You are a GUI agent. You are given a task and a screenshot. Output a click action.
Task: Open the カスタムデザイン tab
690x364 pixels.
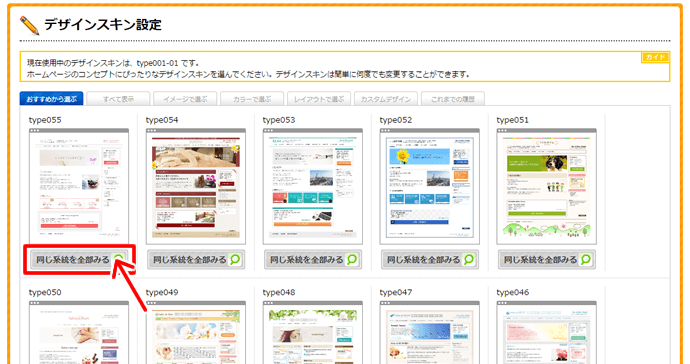[386, 99]
